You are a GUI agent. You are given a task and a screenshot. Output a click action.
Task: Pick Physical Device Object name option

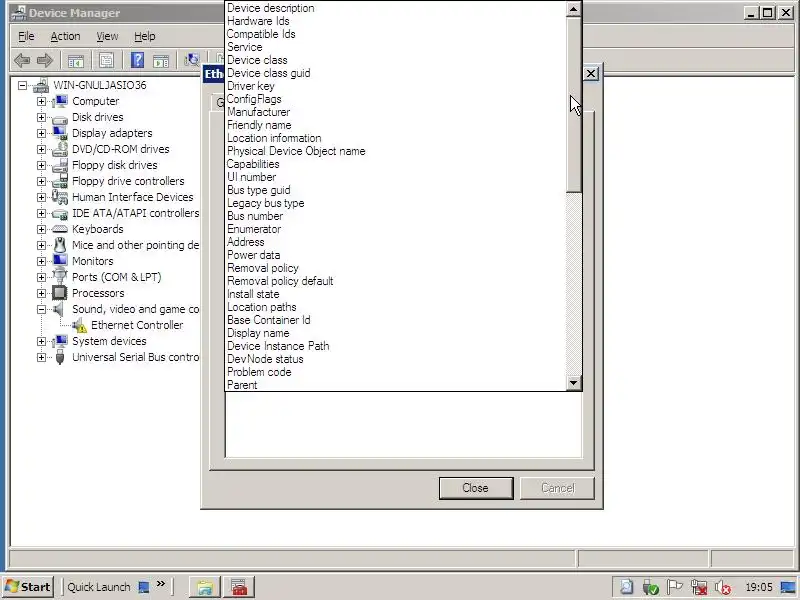pyautogui.click(x=396, y=151)
